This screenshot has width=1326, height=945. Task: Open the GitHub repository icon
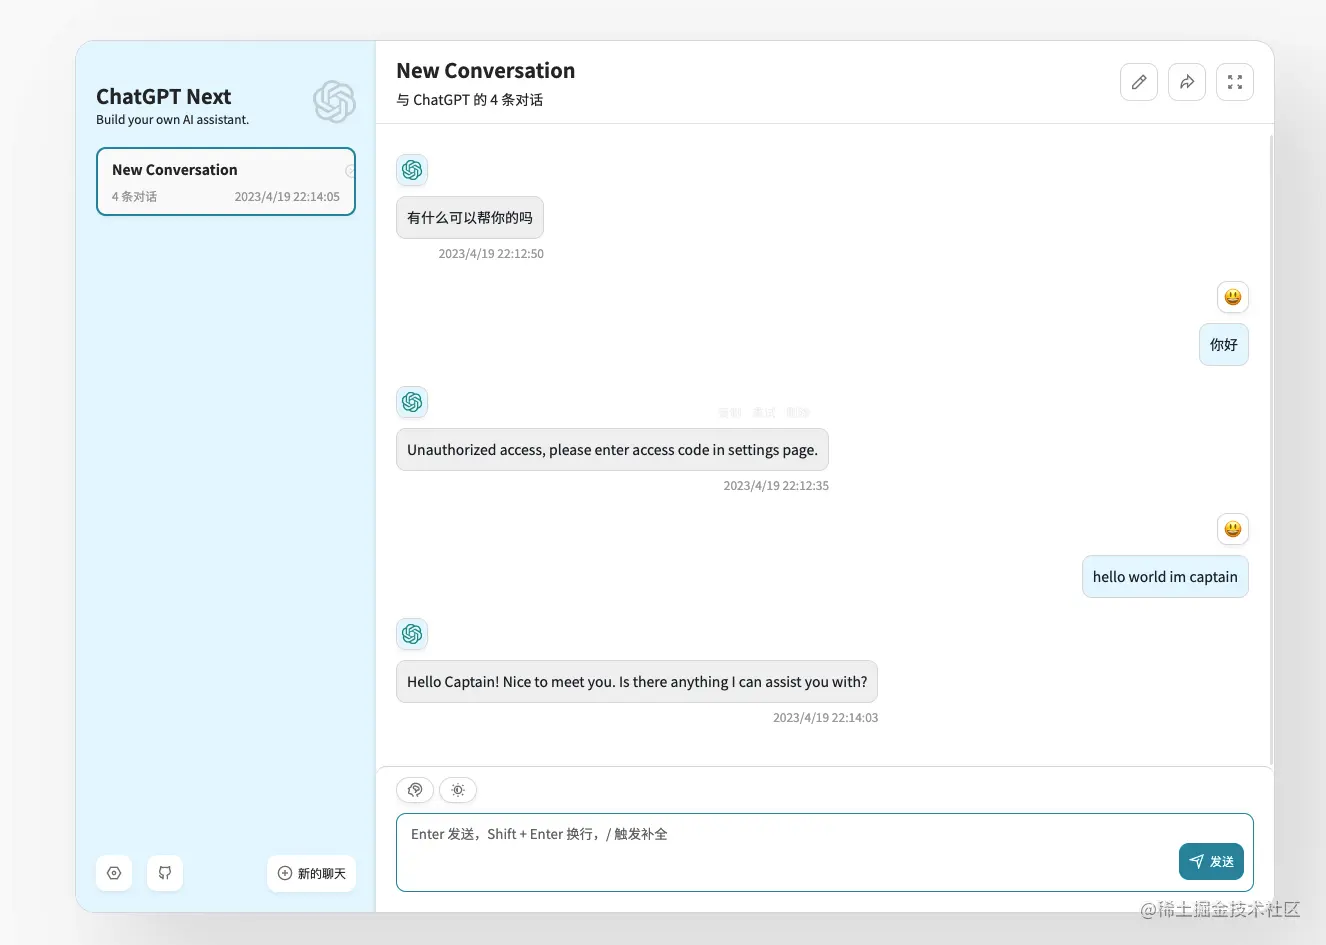click(x=165, y=873)
